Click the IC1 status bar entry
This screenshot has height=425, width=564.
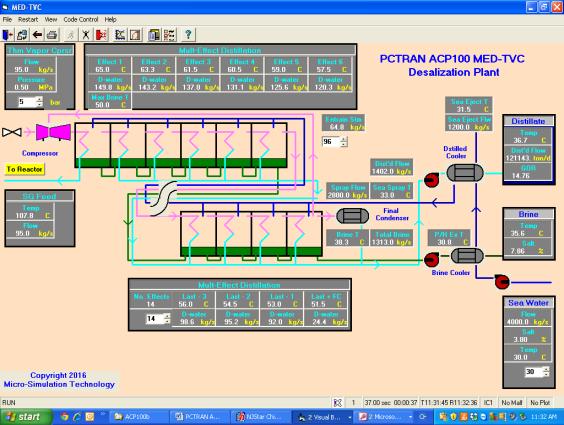tap(488, 403)
